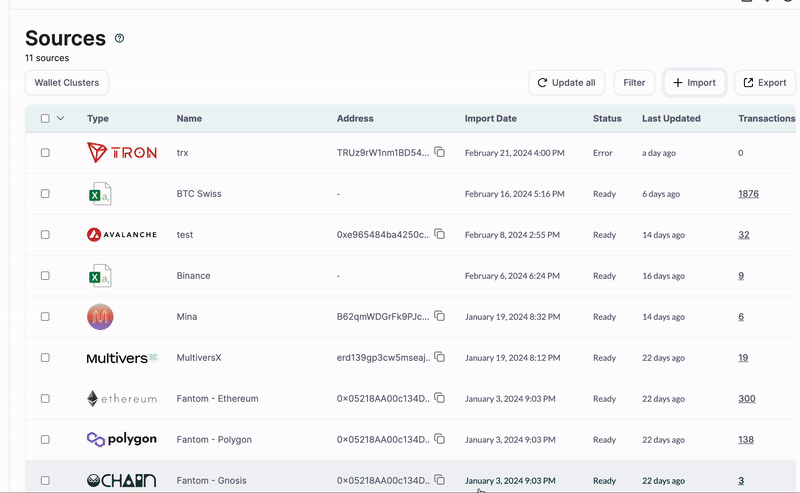Screen dimensions: 800x493
Task: Click the help icon next to Sources
Action: coord(119,38)
